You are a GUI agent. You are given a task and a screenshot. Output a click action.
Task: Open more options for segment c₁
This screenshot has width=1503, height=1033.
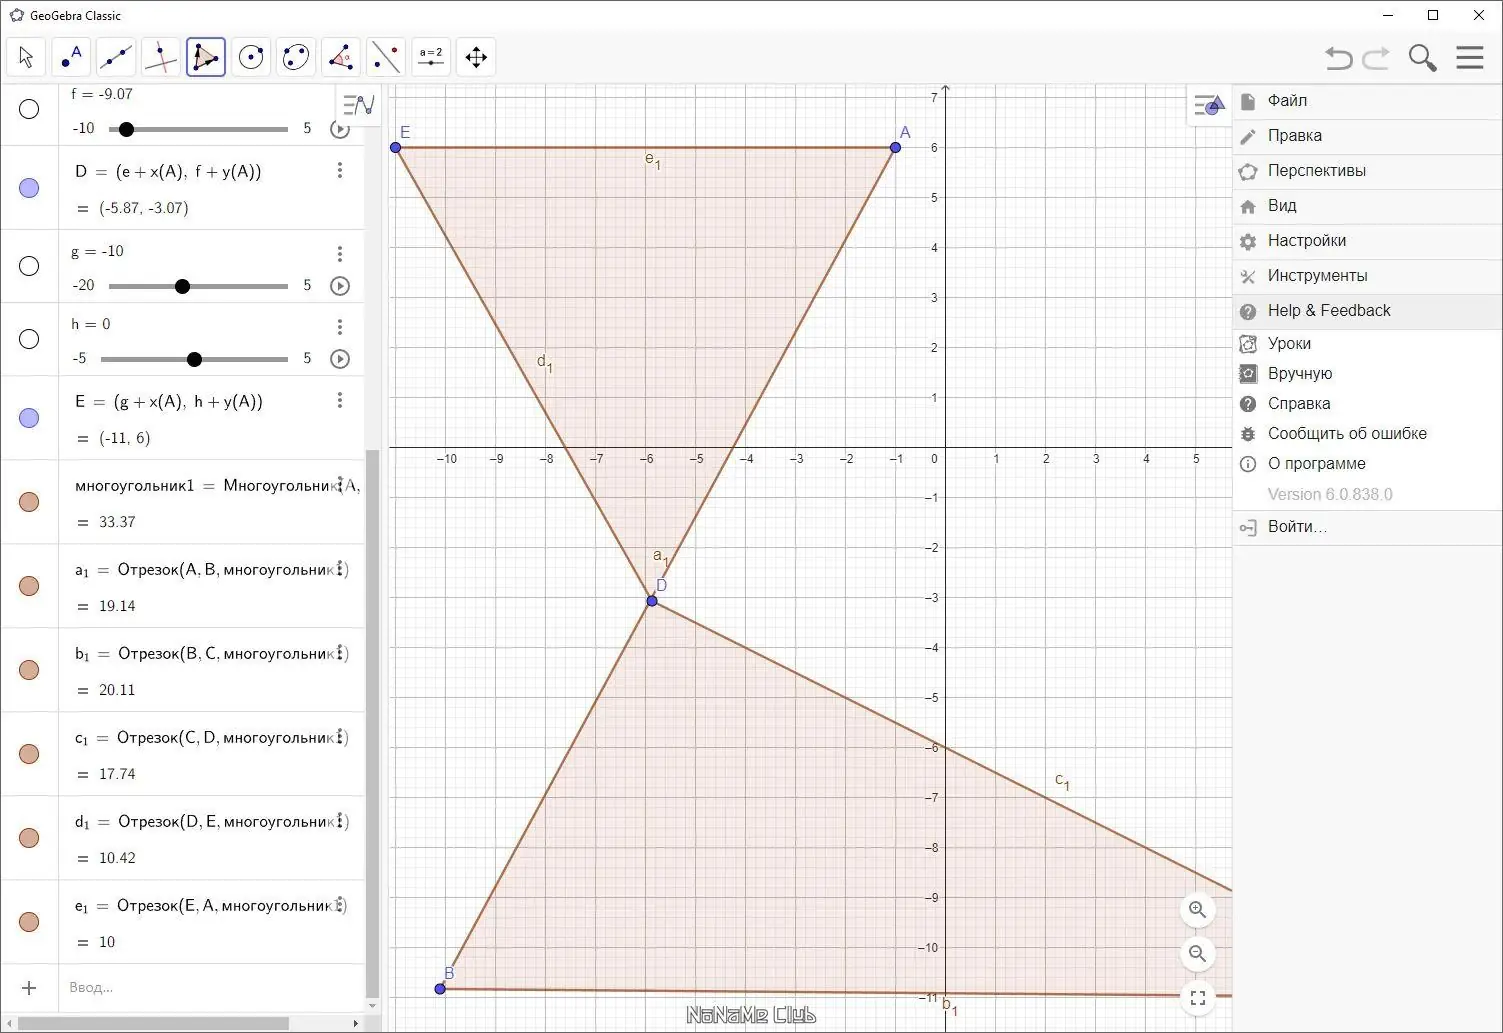coord(340,737)
